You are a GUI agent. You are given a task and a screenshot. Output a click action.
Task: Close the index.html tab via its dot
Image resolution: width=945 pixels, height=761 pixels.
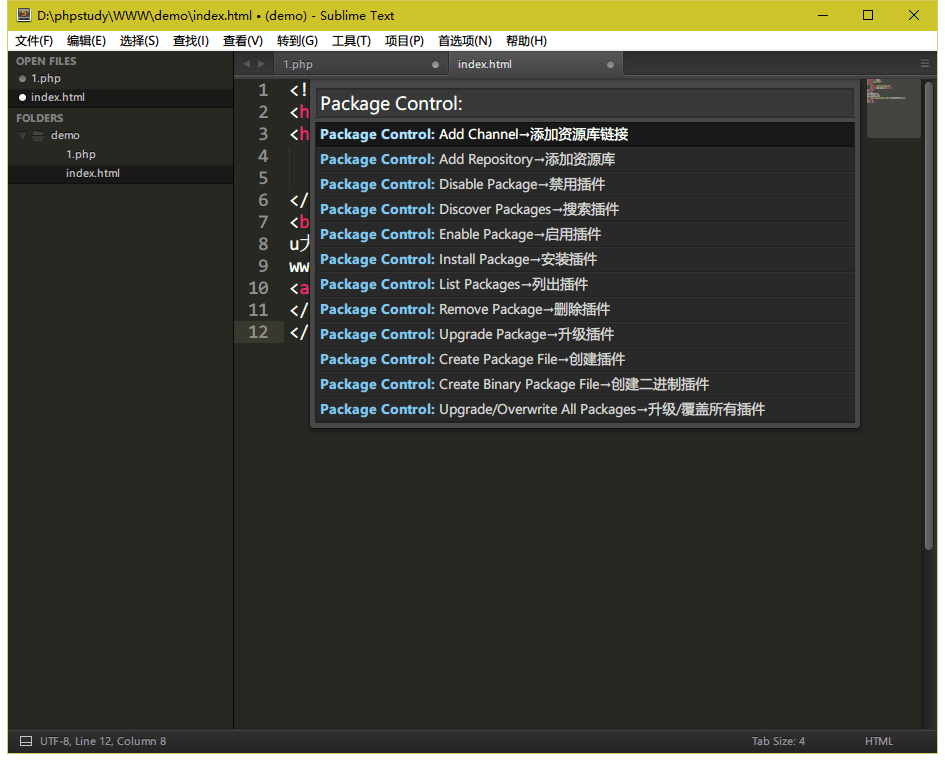pos(610,65)
